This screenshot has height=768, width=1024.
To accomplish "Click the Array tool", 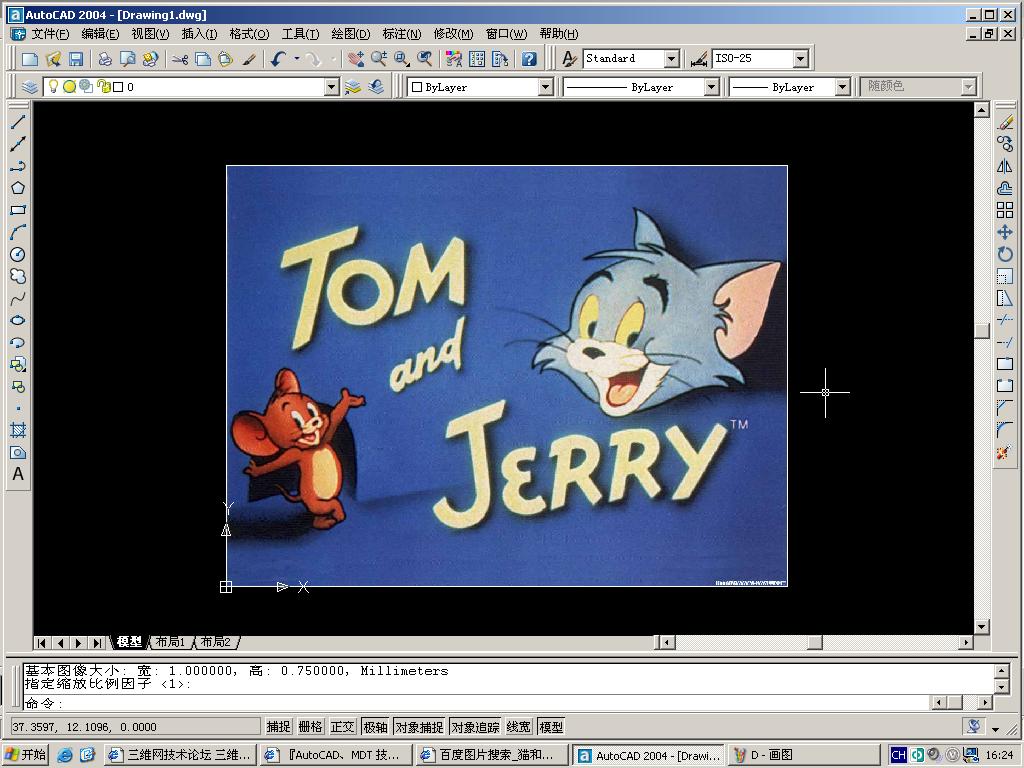I will point(1005,210).
